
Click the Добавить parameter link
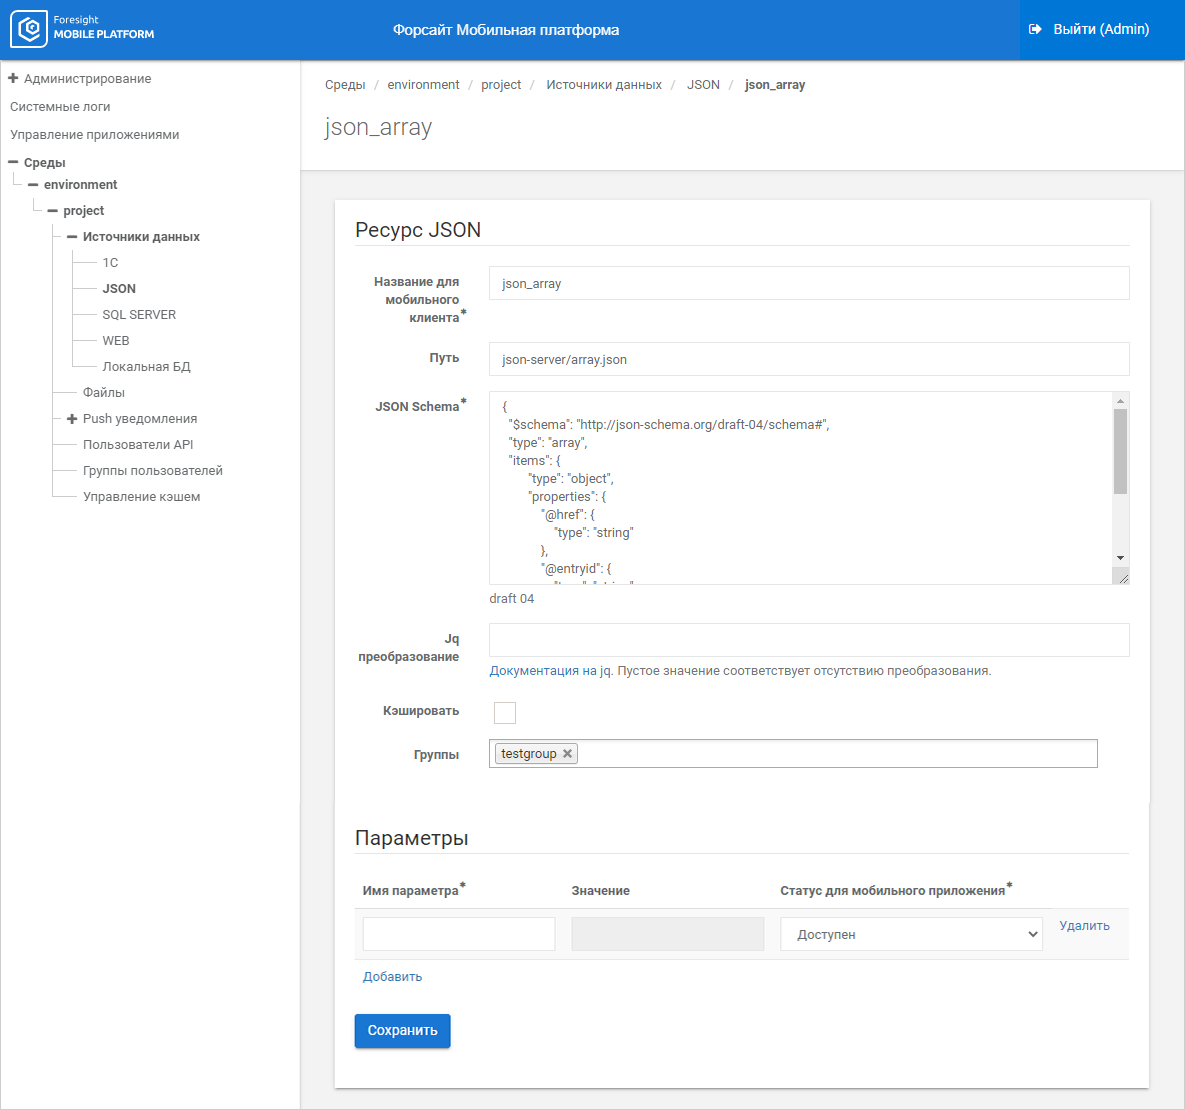(x=392, y=977)
